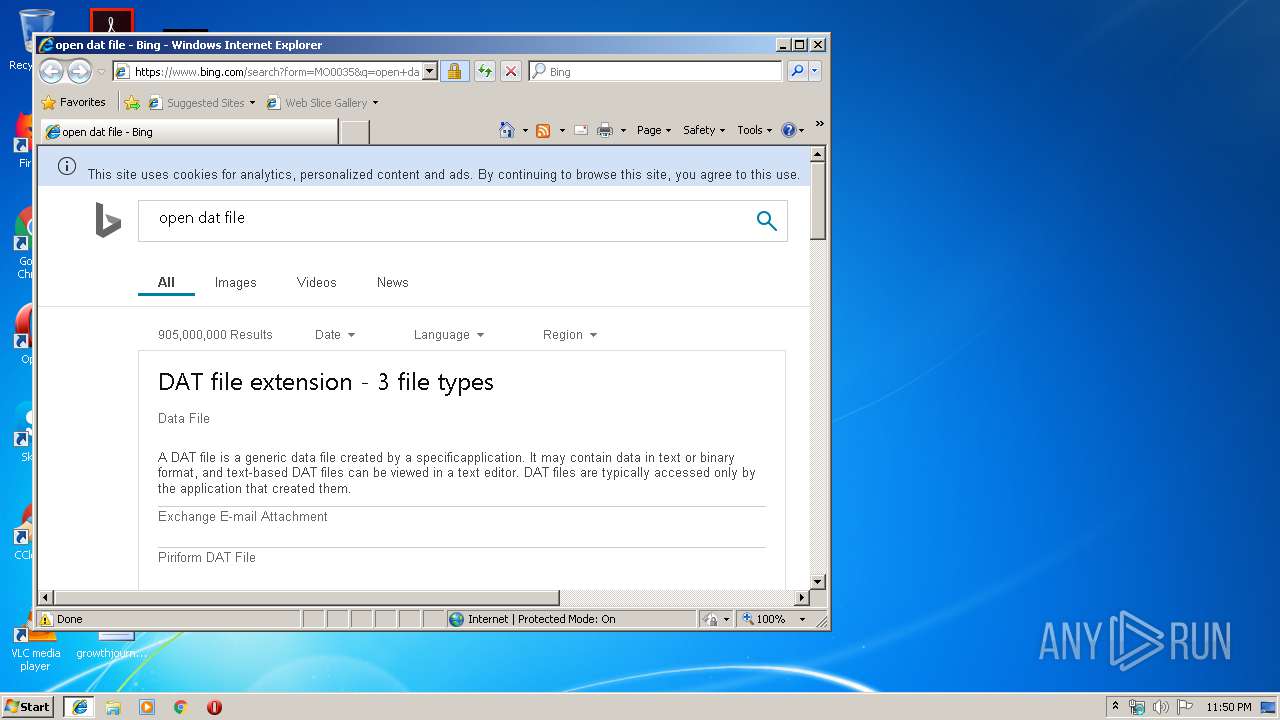Refresh the page with the green arrows

[x=485, y=72]
